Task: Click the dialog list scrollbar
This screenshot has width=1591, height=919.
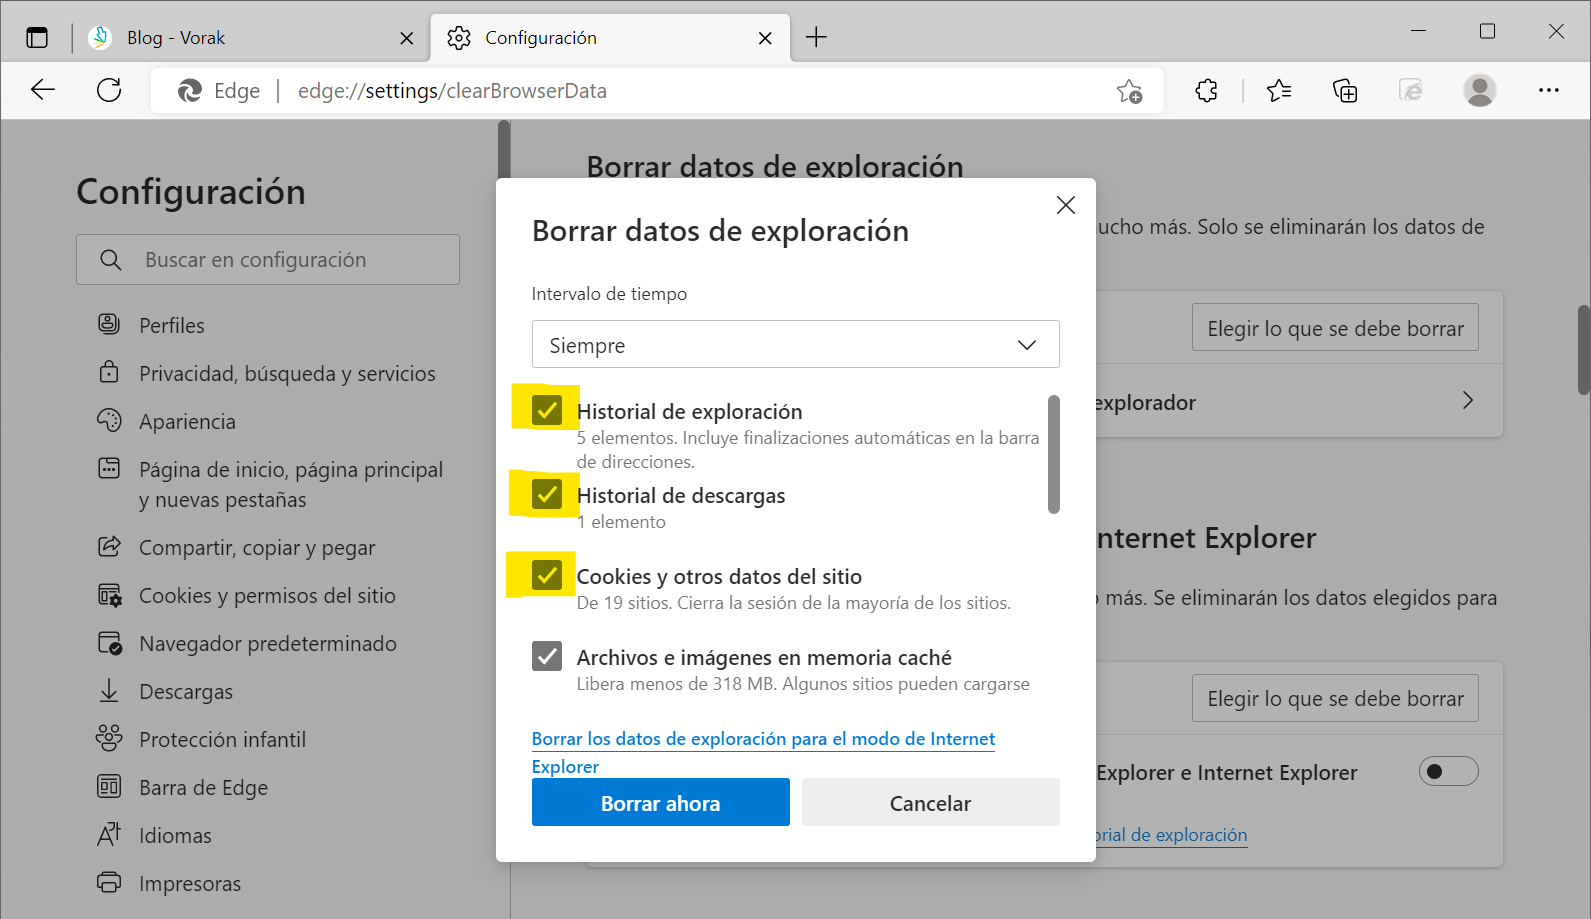Action: (x=1053, y=454)
